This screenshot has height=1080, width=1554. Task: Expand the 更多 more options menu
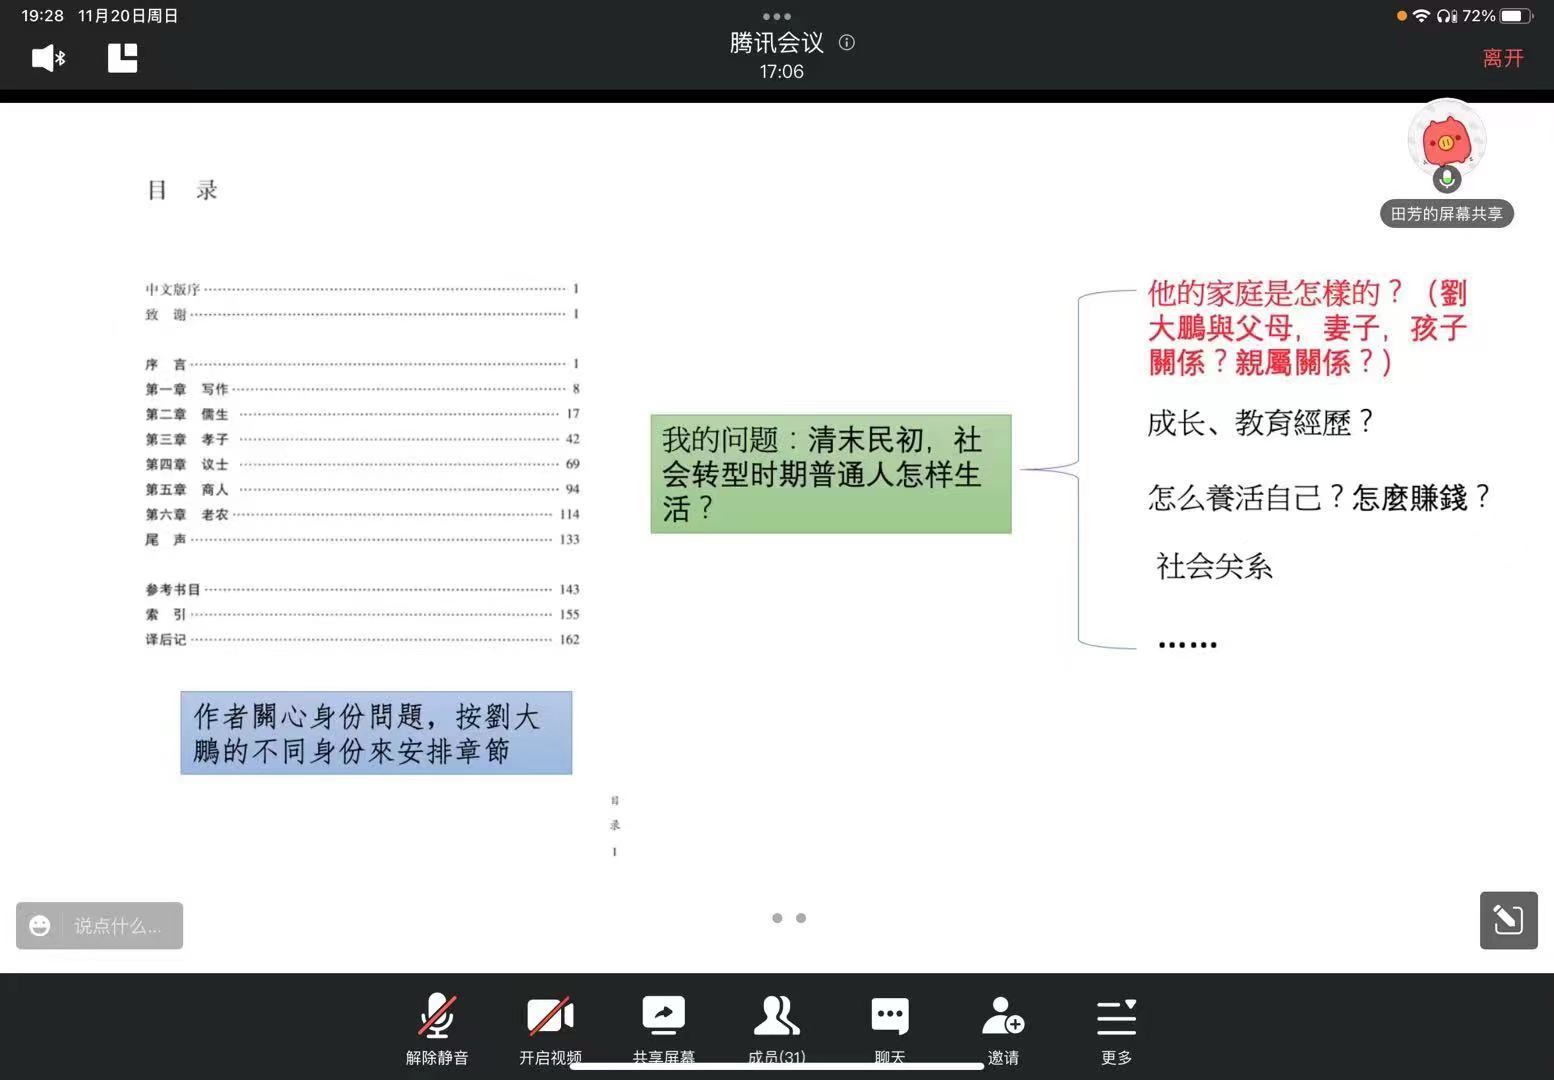tap(1116, 1029)
